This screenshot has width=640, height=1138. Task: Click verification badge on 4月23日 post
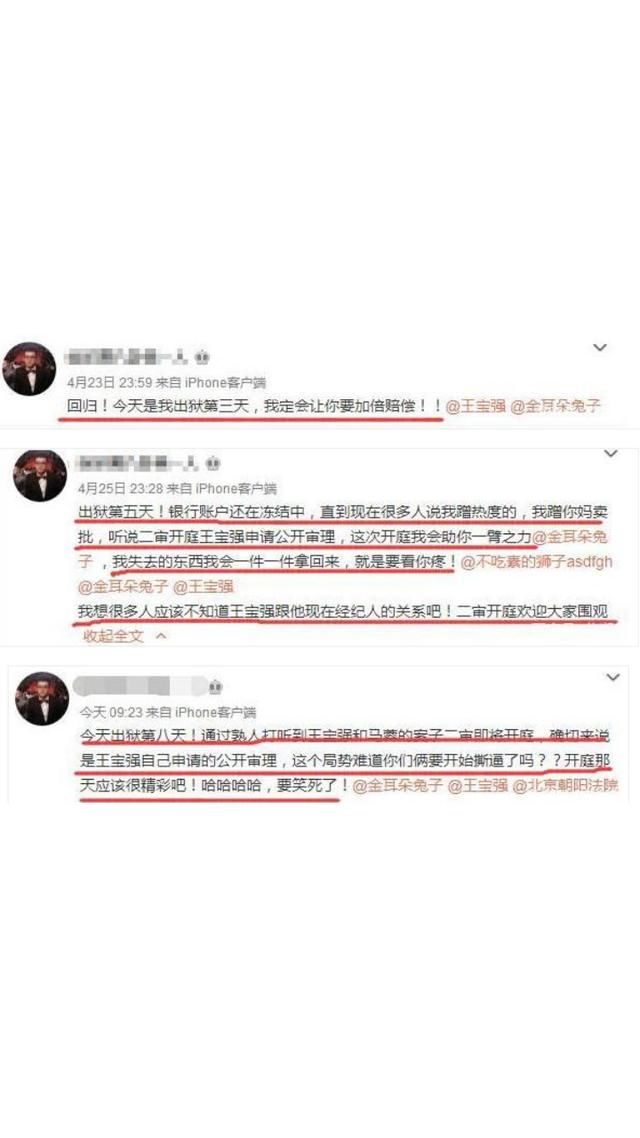coord(202,357)
